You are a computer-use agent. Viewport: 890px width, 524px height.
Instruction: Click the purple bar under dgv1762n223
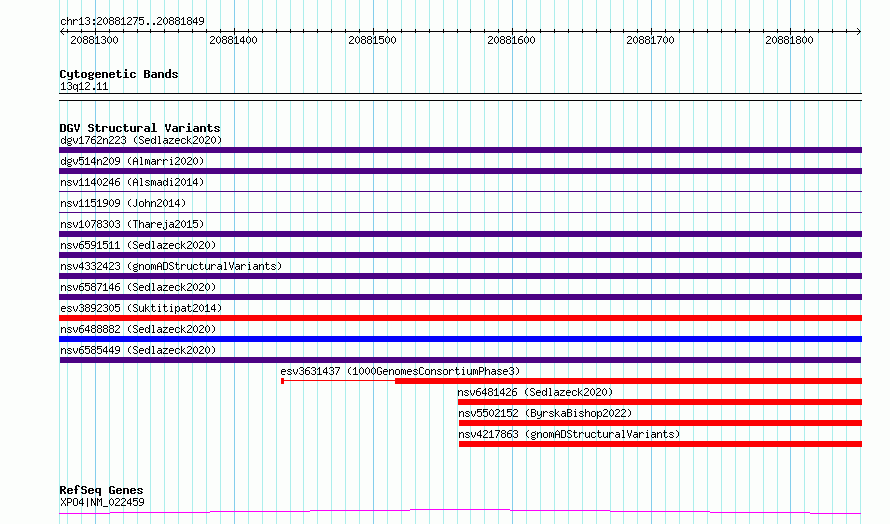460,150
